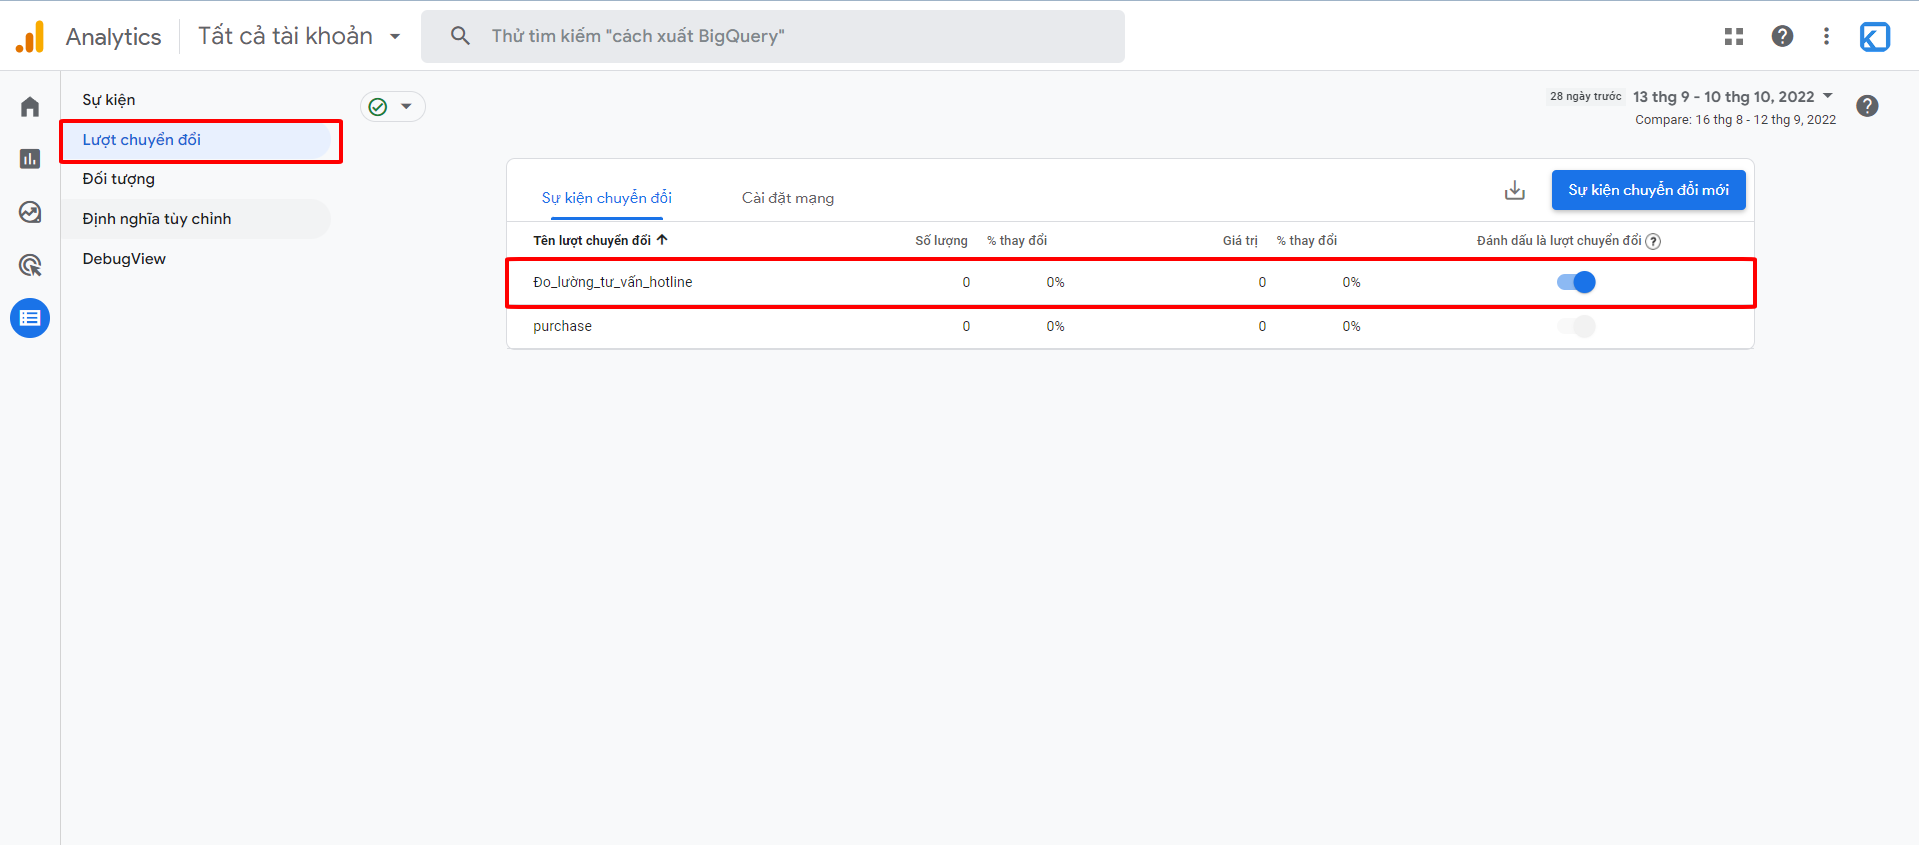Open the Explore icon in sidebar
This screenshot has height=845, width=1919.
point(30,212)
